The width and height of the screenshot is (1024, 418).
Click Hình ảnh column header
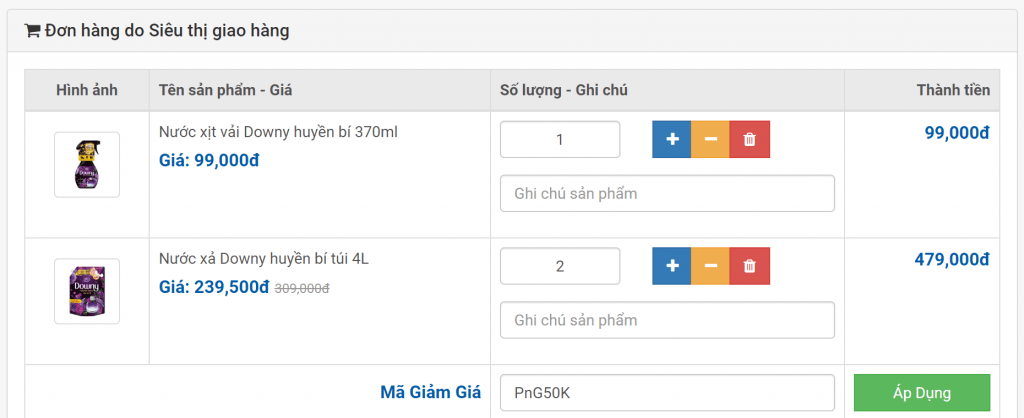coord(87,90)
